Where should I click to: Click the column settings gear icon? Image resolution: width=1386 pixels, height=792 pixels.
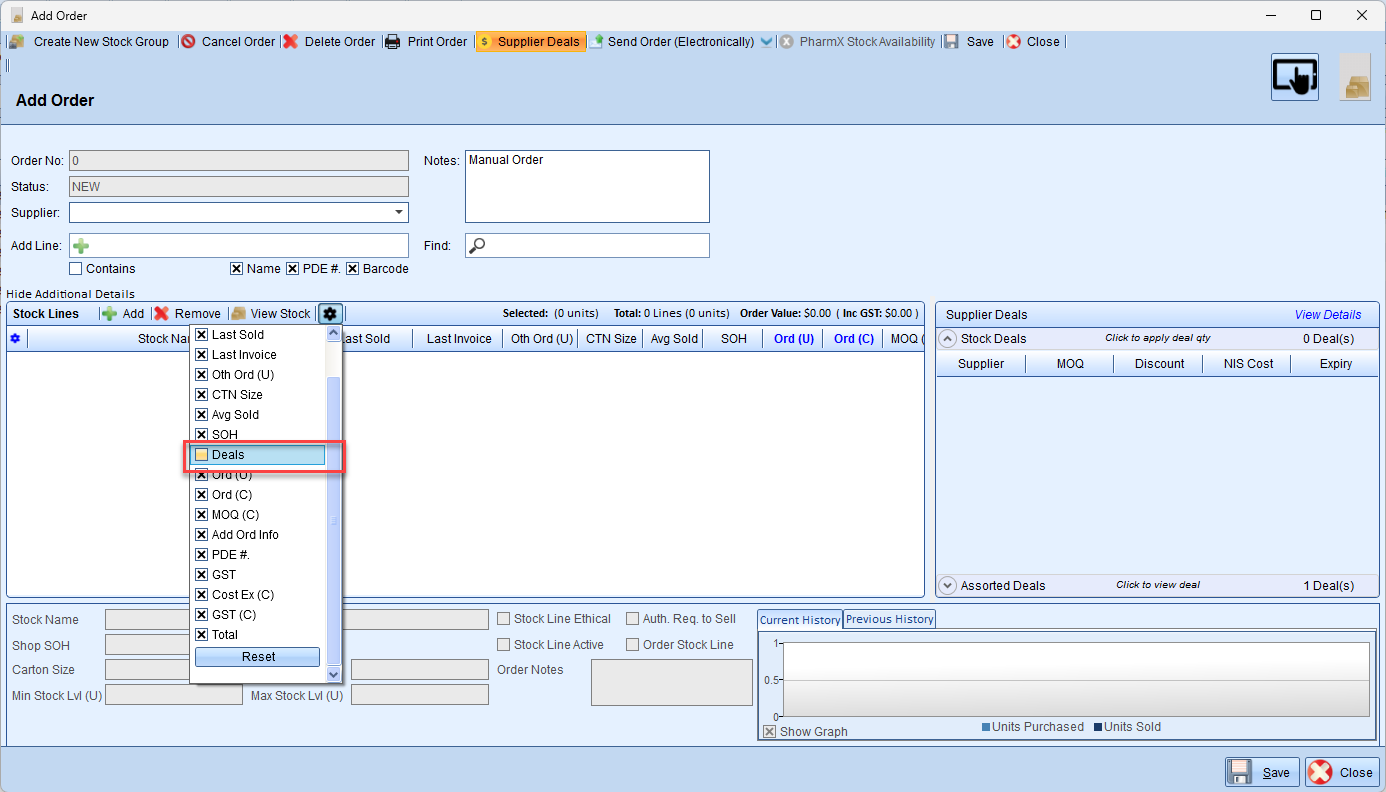tap(330, 314)
